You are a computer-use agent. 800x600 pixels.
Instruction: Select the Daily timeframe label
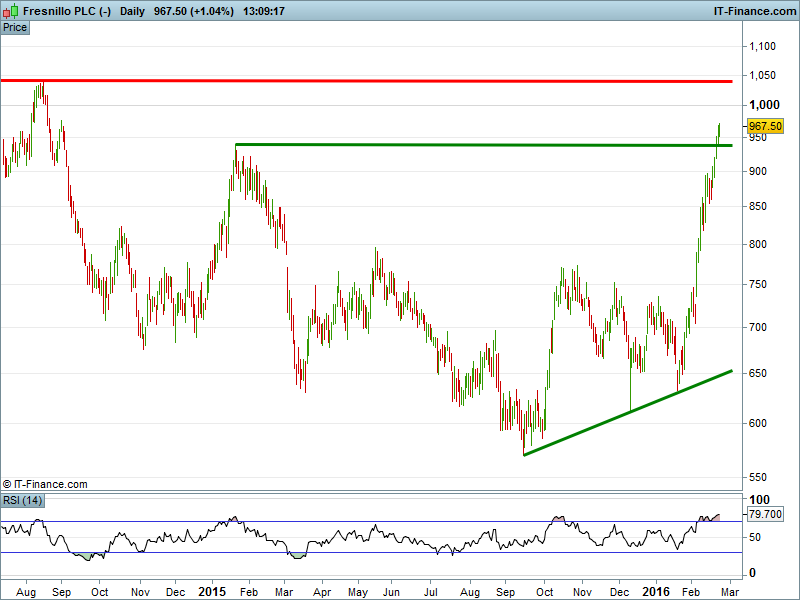(x=131, y=11)
